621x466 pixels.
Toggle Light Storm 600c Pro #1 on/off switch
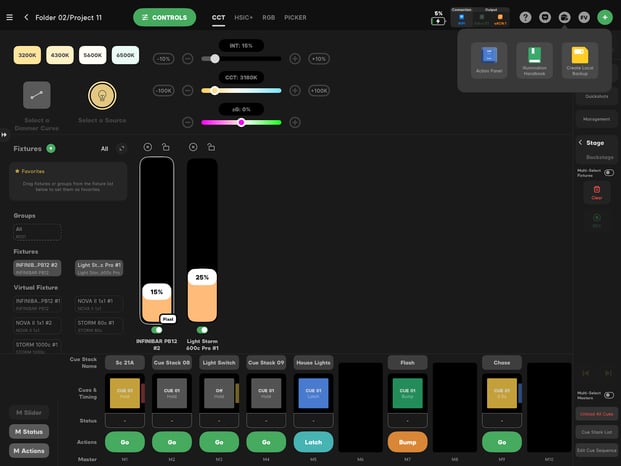pos(202,330)
